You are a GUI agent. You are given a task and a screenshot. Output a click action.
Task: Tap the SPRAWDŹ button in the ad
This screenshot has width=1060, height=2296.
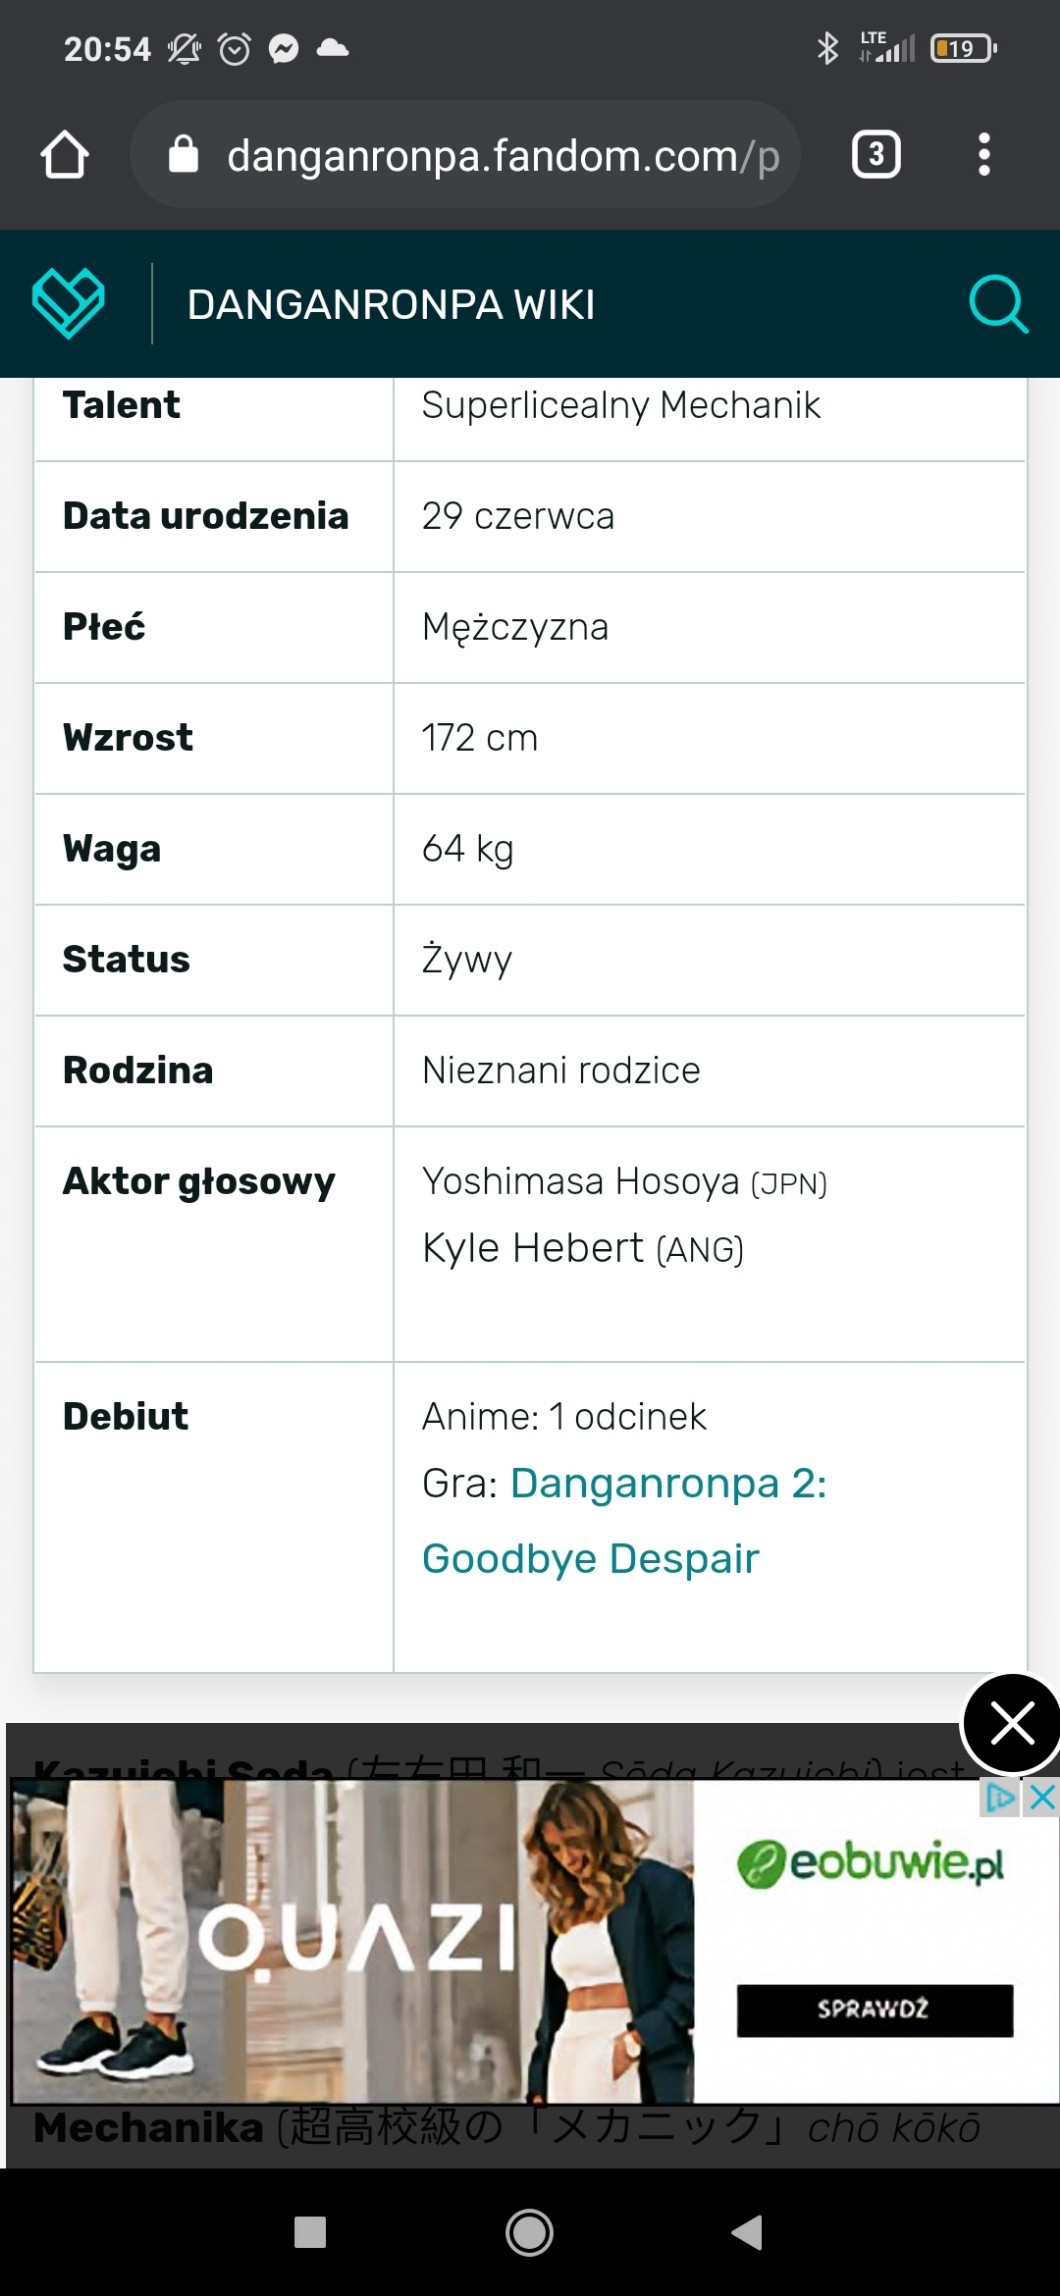click(874, 2009)
